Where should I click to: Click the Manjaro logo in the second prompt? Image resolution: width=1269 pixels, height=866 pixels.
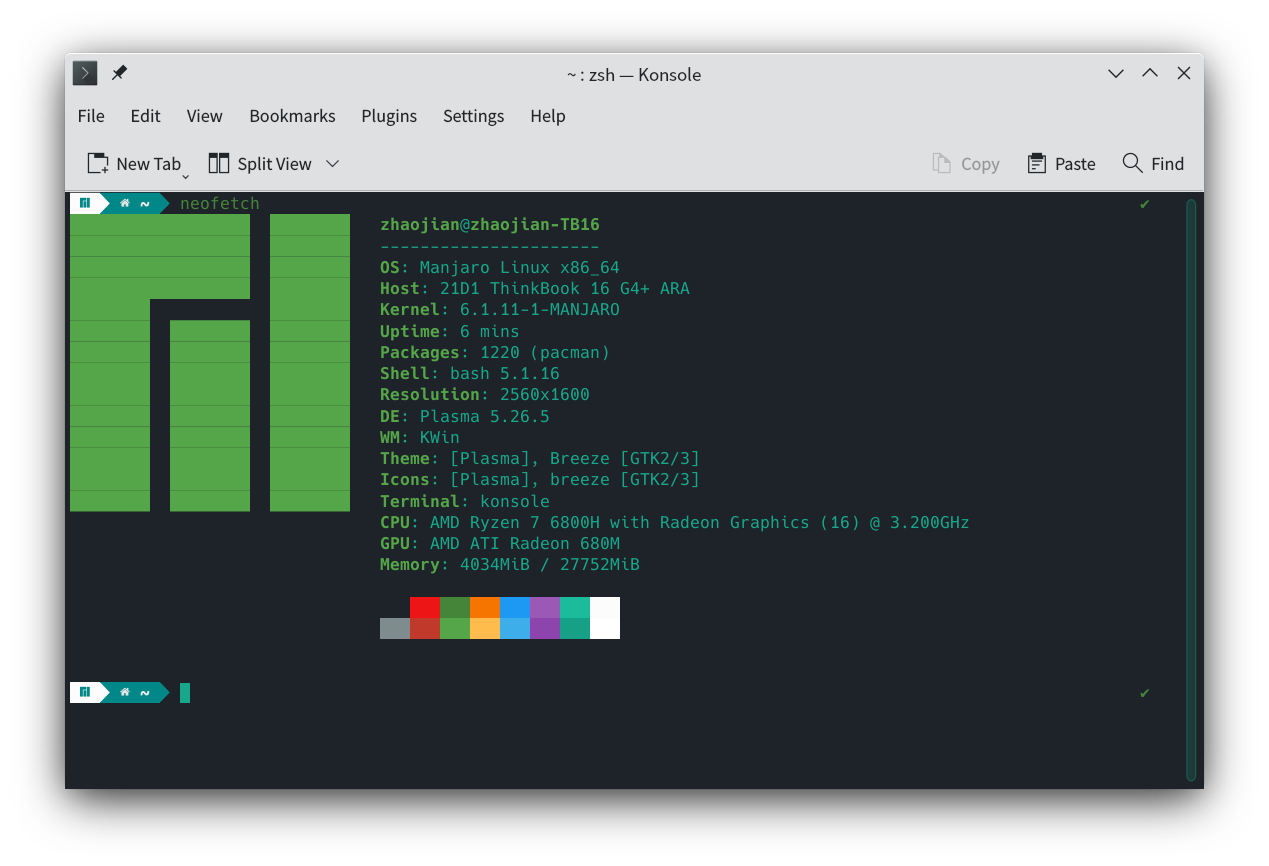(87, 692)
